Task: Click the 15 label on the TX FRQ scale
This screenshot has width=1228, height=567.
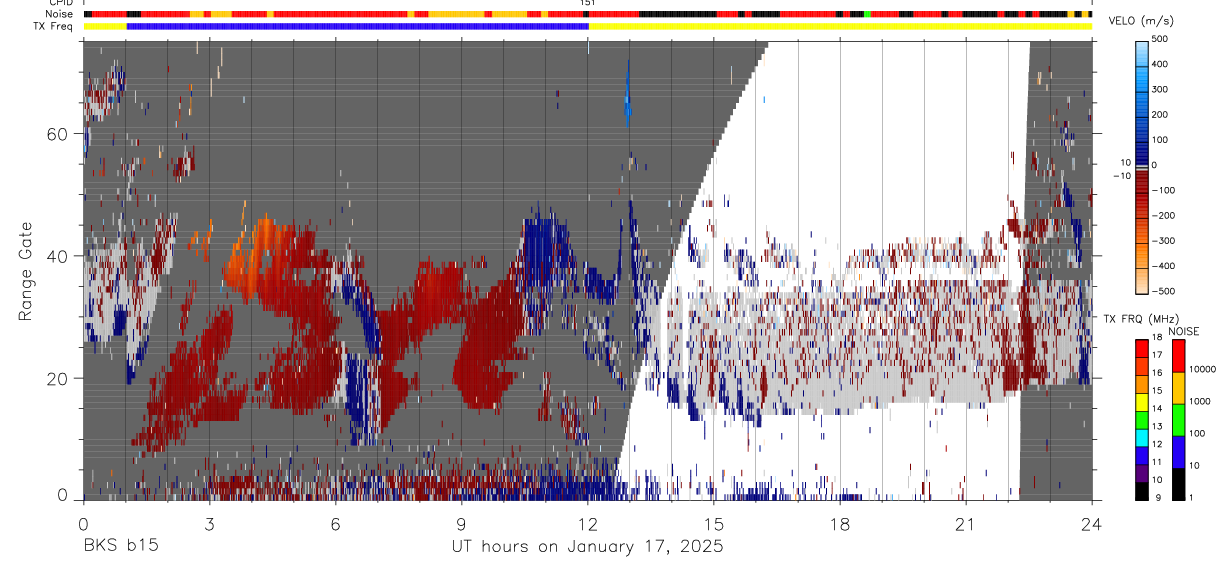Action: (x=1158, y=393)
